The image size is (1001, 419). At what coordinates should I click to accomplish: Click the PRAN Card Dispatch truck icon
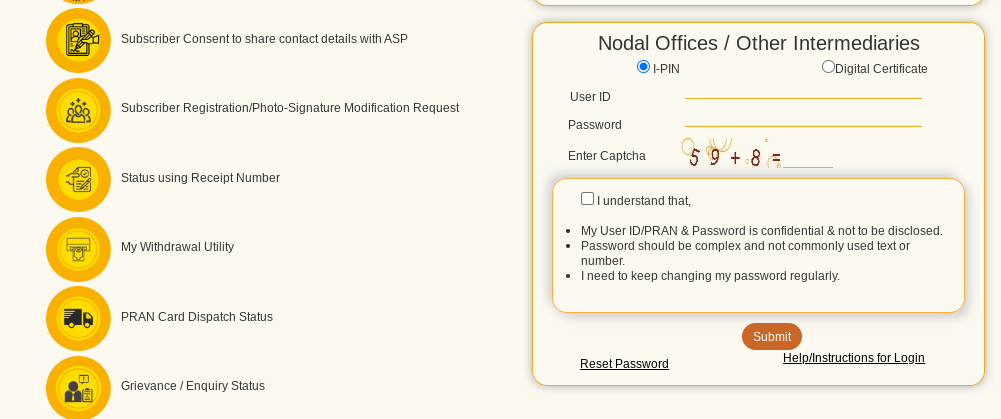(78, 318)
